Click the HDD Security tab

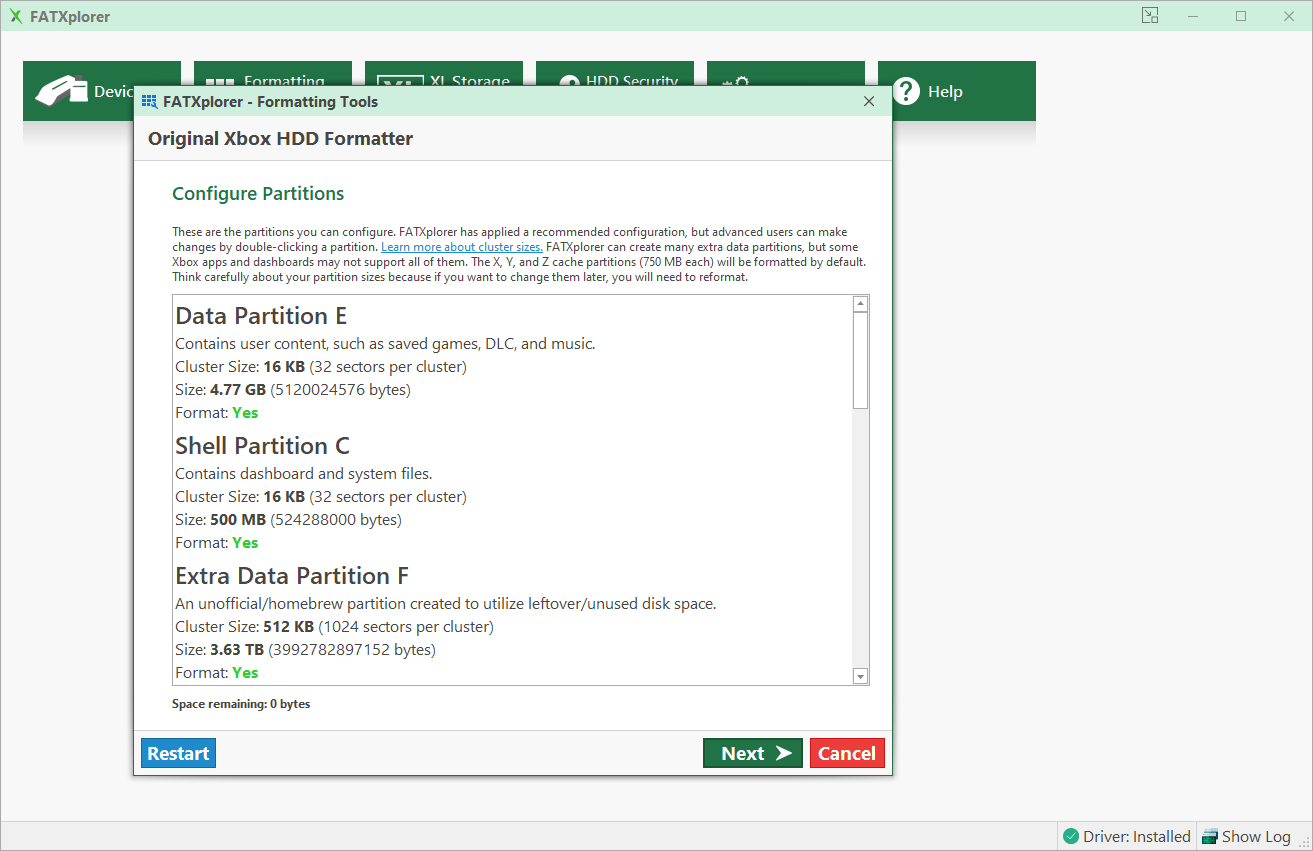pyautogui.click(x=614, y=75)
